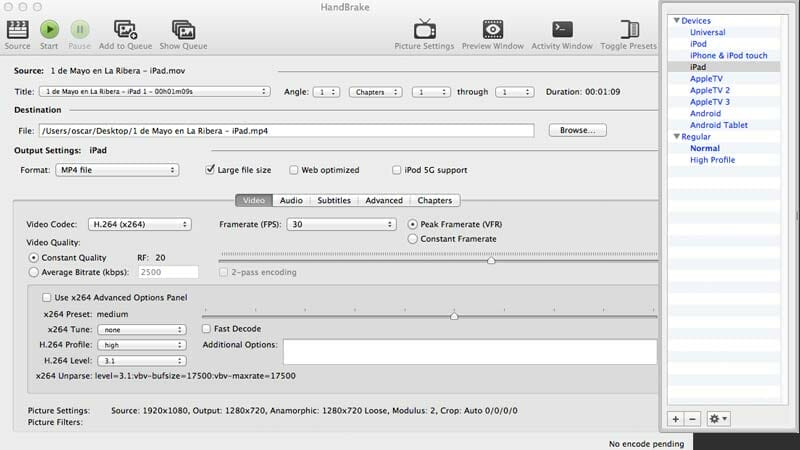The width and height of the screenshot is (800, 450).
Task: Expand the Format MP4 file dropdown
Action: coord(117,170)
